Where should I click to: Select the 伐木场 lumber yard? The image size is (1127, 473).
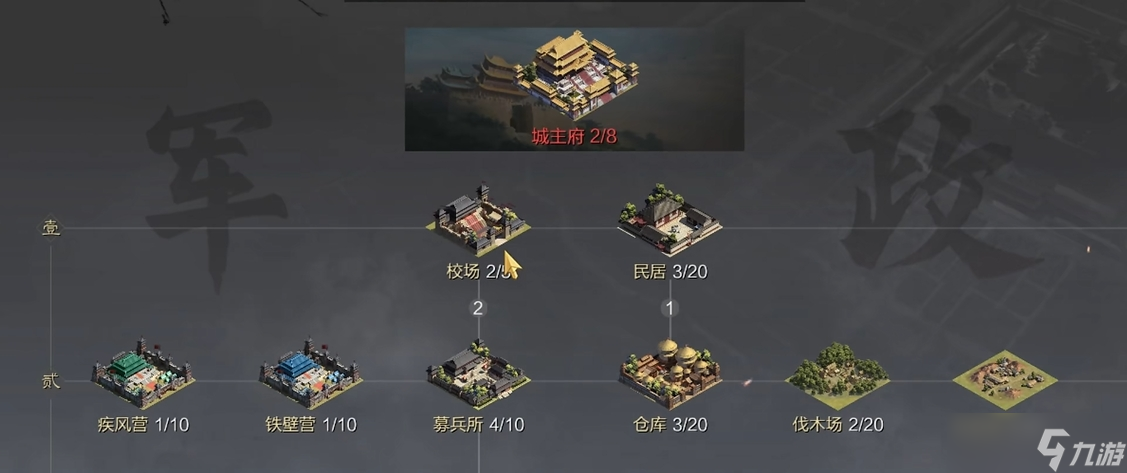(x=837, y=375)
